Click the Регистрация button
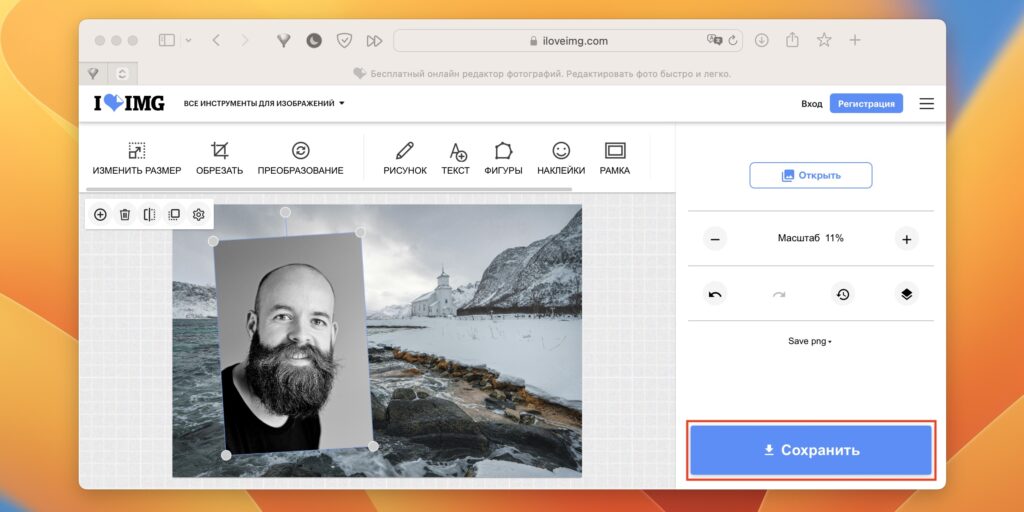 (x=866, y=104)
